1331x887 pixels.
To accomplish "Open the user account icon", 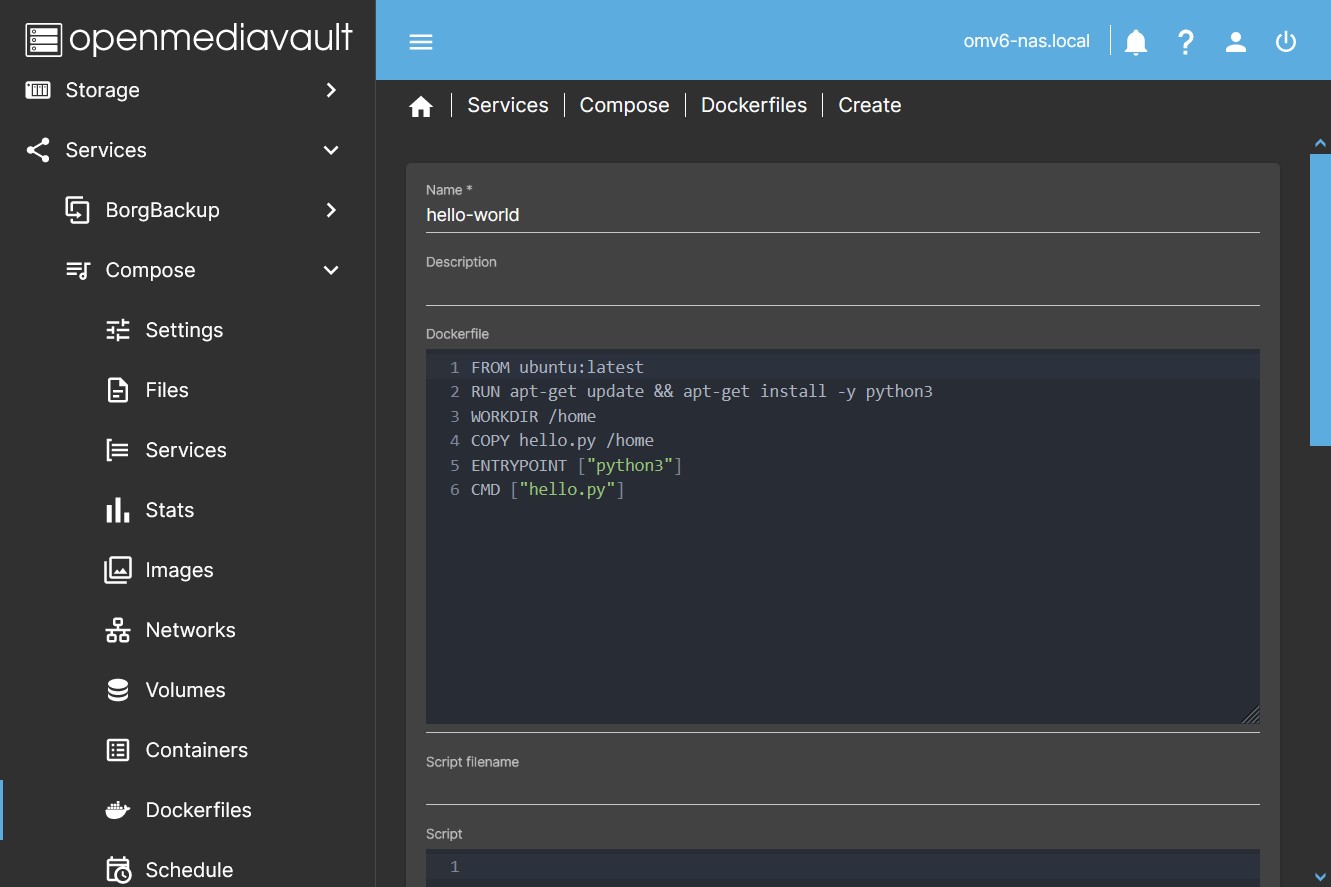I will tap(1236, 42).
